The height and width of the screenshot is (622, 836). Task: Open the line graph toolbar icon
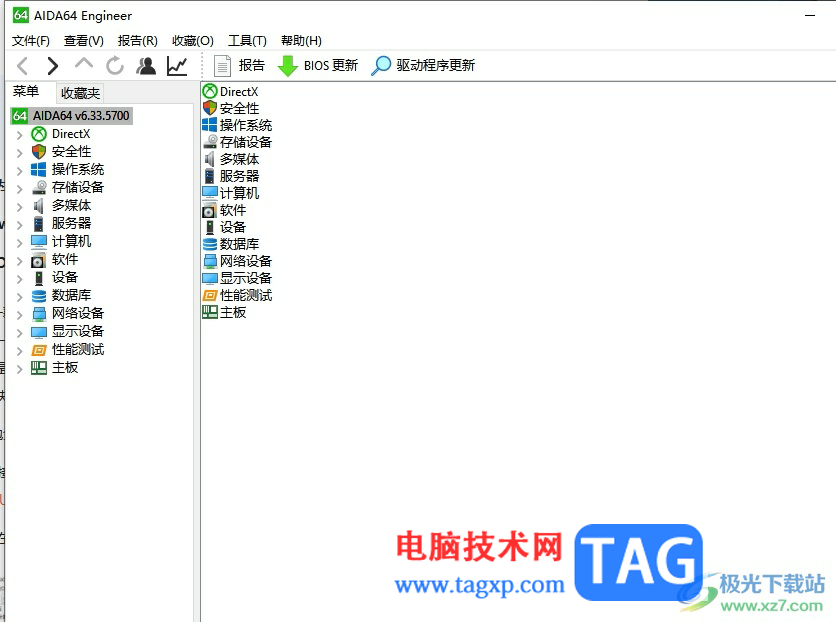(177, 66)
